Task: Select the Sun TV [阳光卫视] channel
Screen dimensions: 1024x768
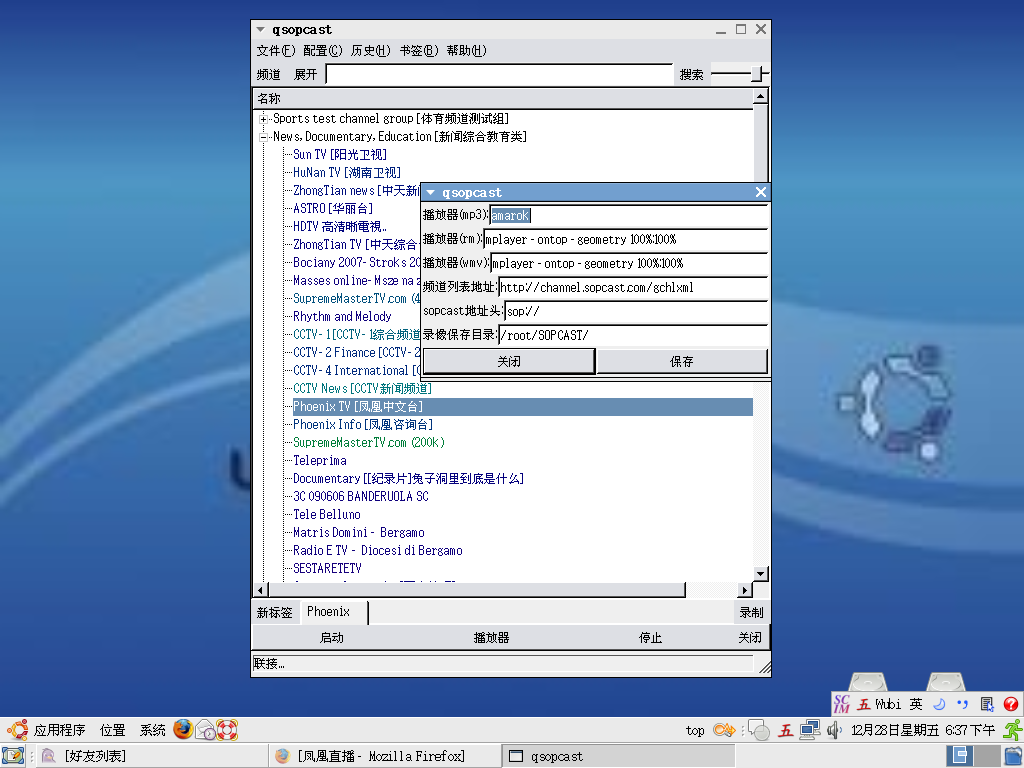Action: coord(340,155)
